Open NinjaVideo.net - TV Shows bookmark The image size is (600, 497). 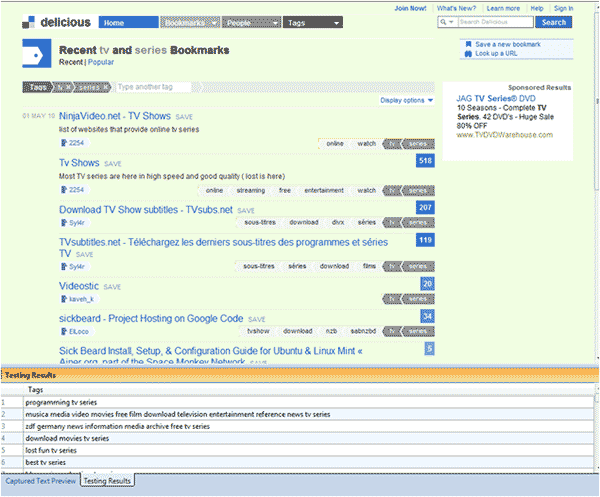point(115,116)
